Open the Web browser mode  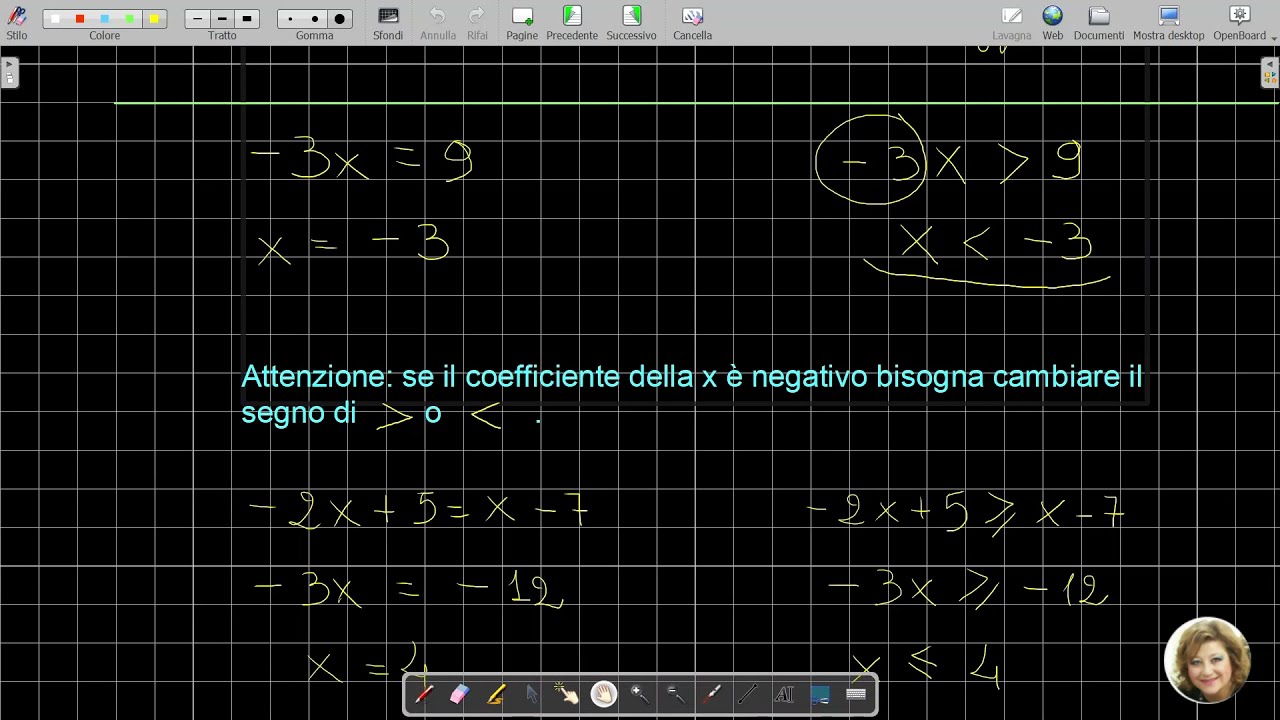click(1052, 22)
